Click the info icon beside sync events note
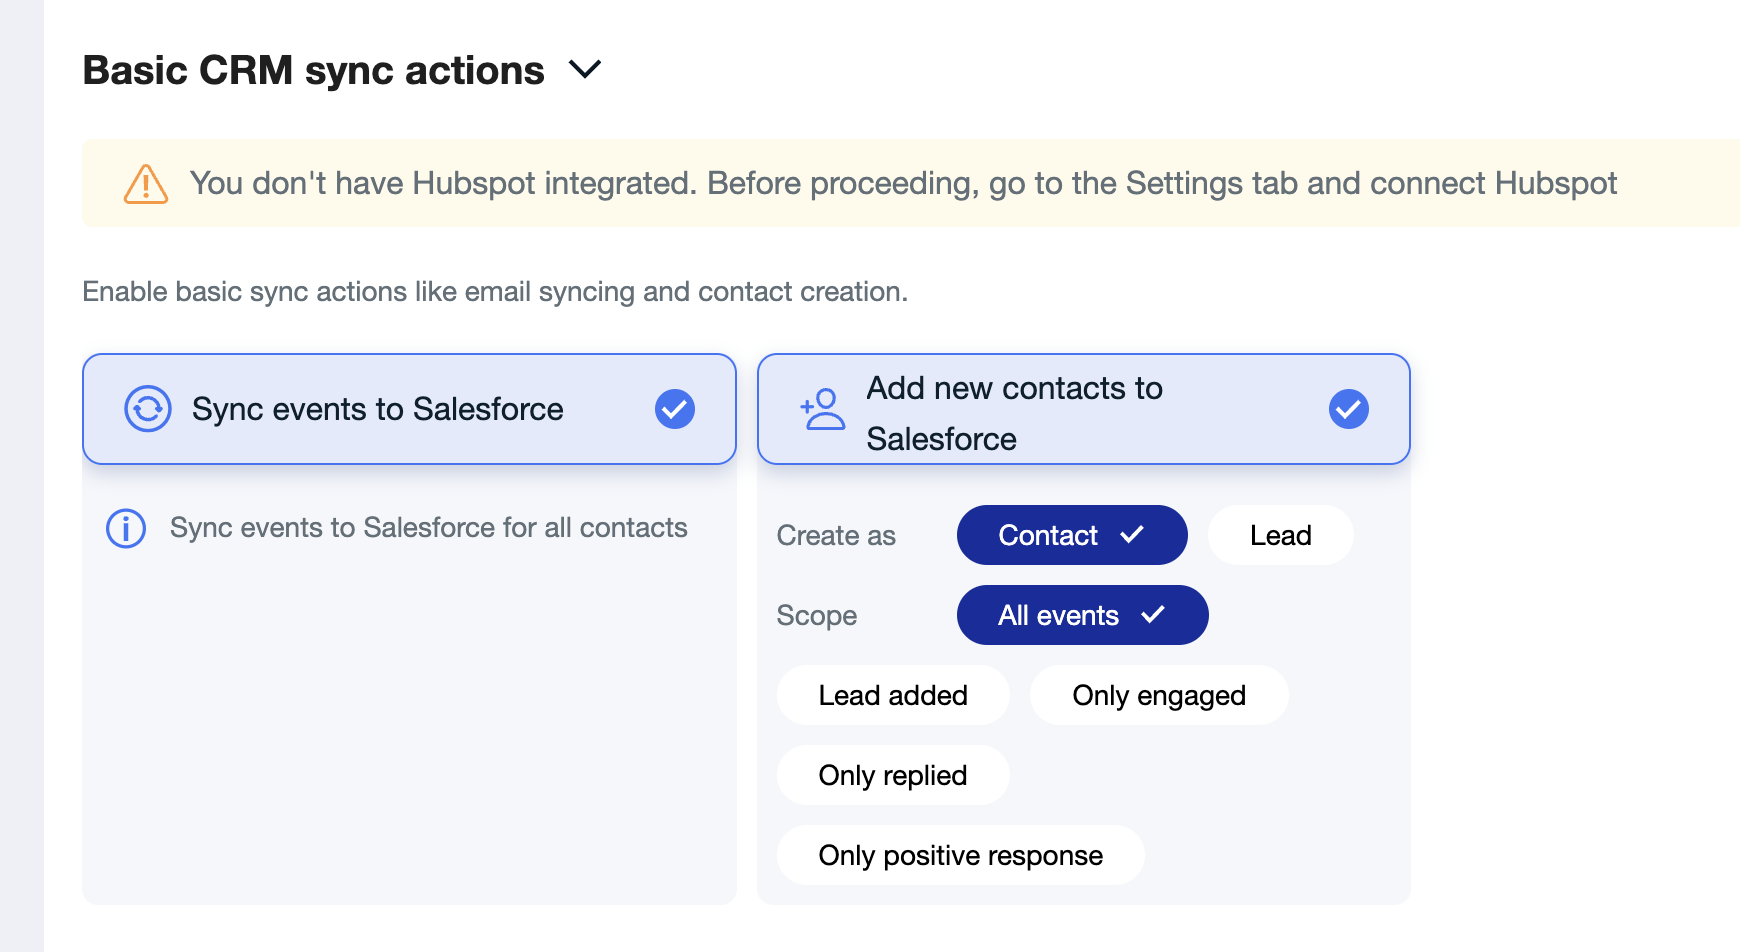Image resolution: width=1740 pixels, height=952 pixels. (x=126, y=528)
